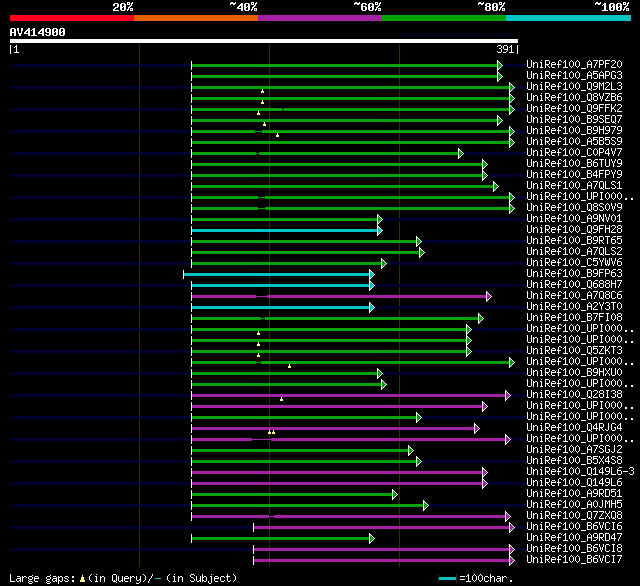640x586 pixels.
Task: Select the UniRef100_A2Y3T0 label
Action: point(574,307)
